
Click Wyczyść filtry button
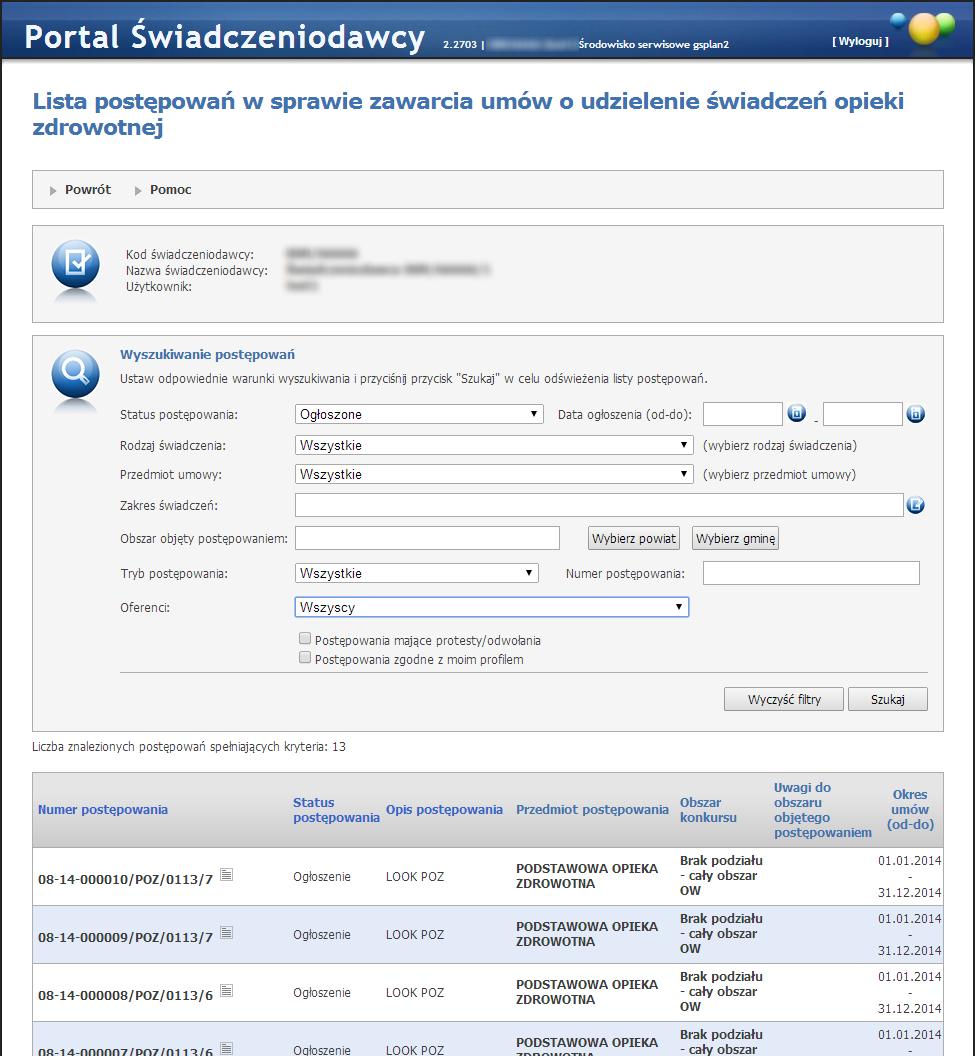pos(784,699)
